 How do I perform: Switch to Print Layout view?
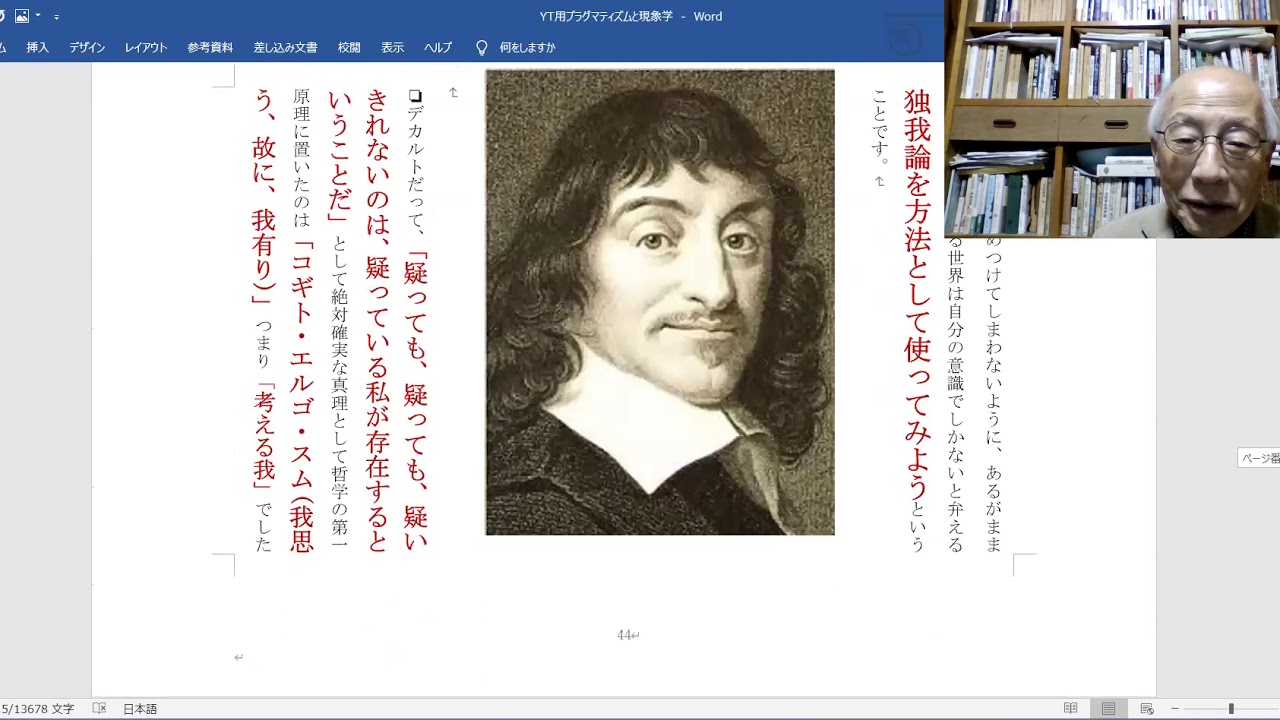[1109, 708]
